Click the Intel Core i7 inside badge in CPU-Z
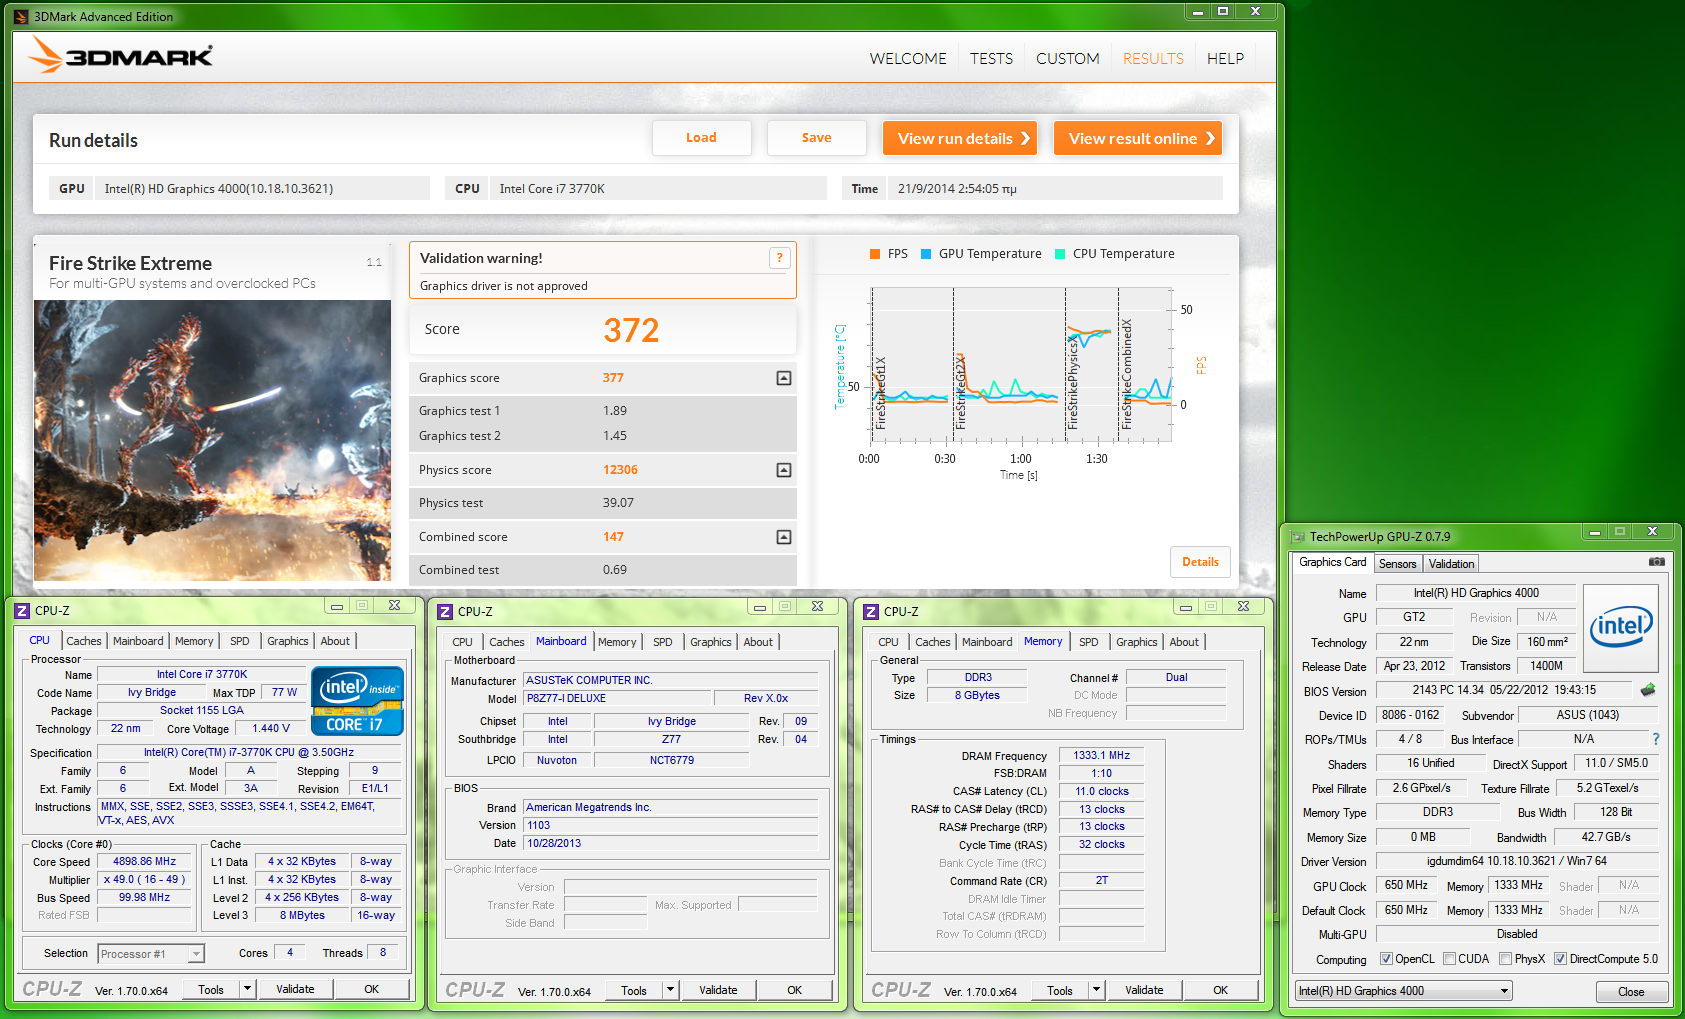The height and width of the screenshot is (1019, 1685). click(x=357, y=700)
